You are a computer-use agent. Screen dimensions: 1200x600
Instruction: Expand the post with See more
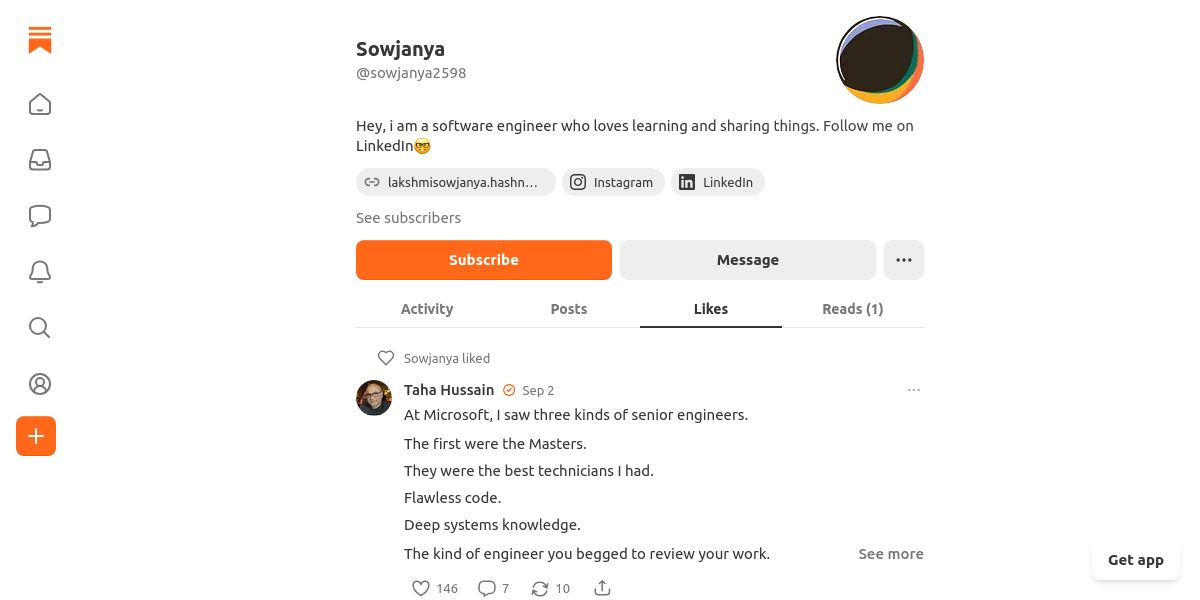(890, 554)
